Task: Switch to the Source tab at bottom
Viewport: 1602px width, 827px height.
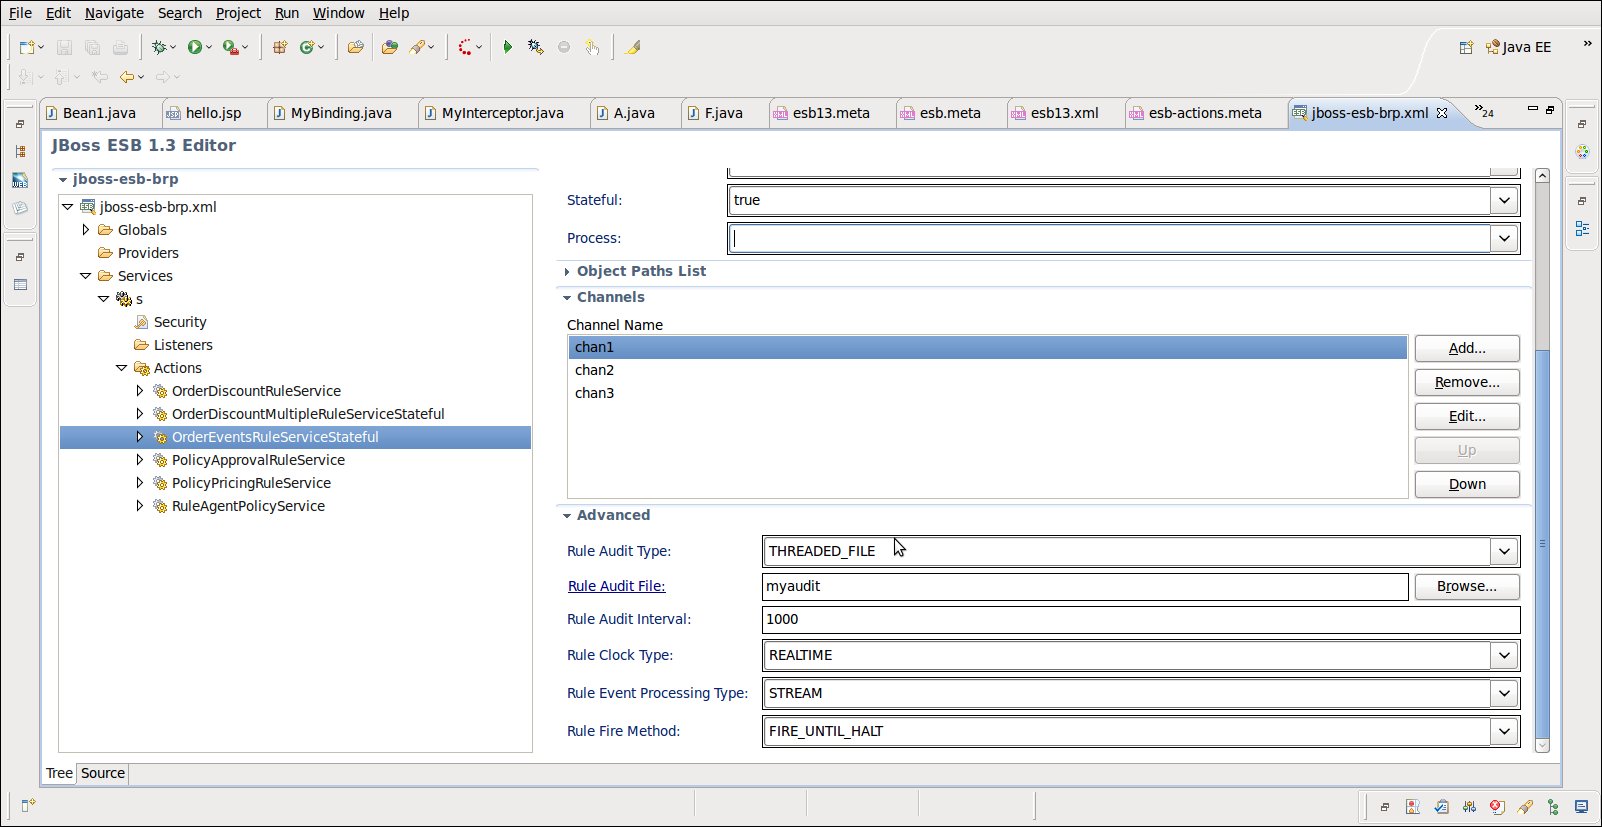Action: (103, 773)
